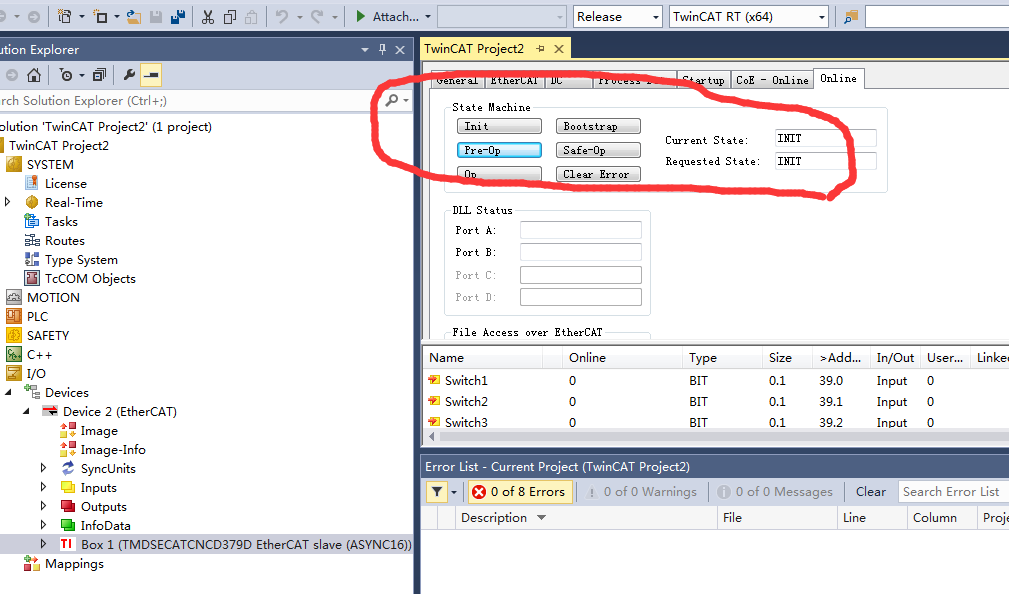Click the Solution Explorer auto-hide pin icon

coord(382,50)
